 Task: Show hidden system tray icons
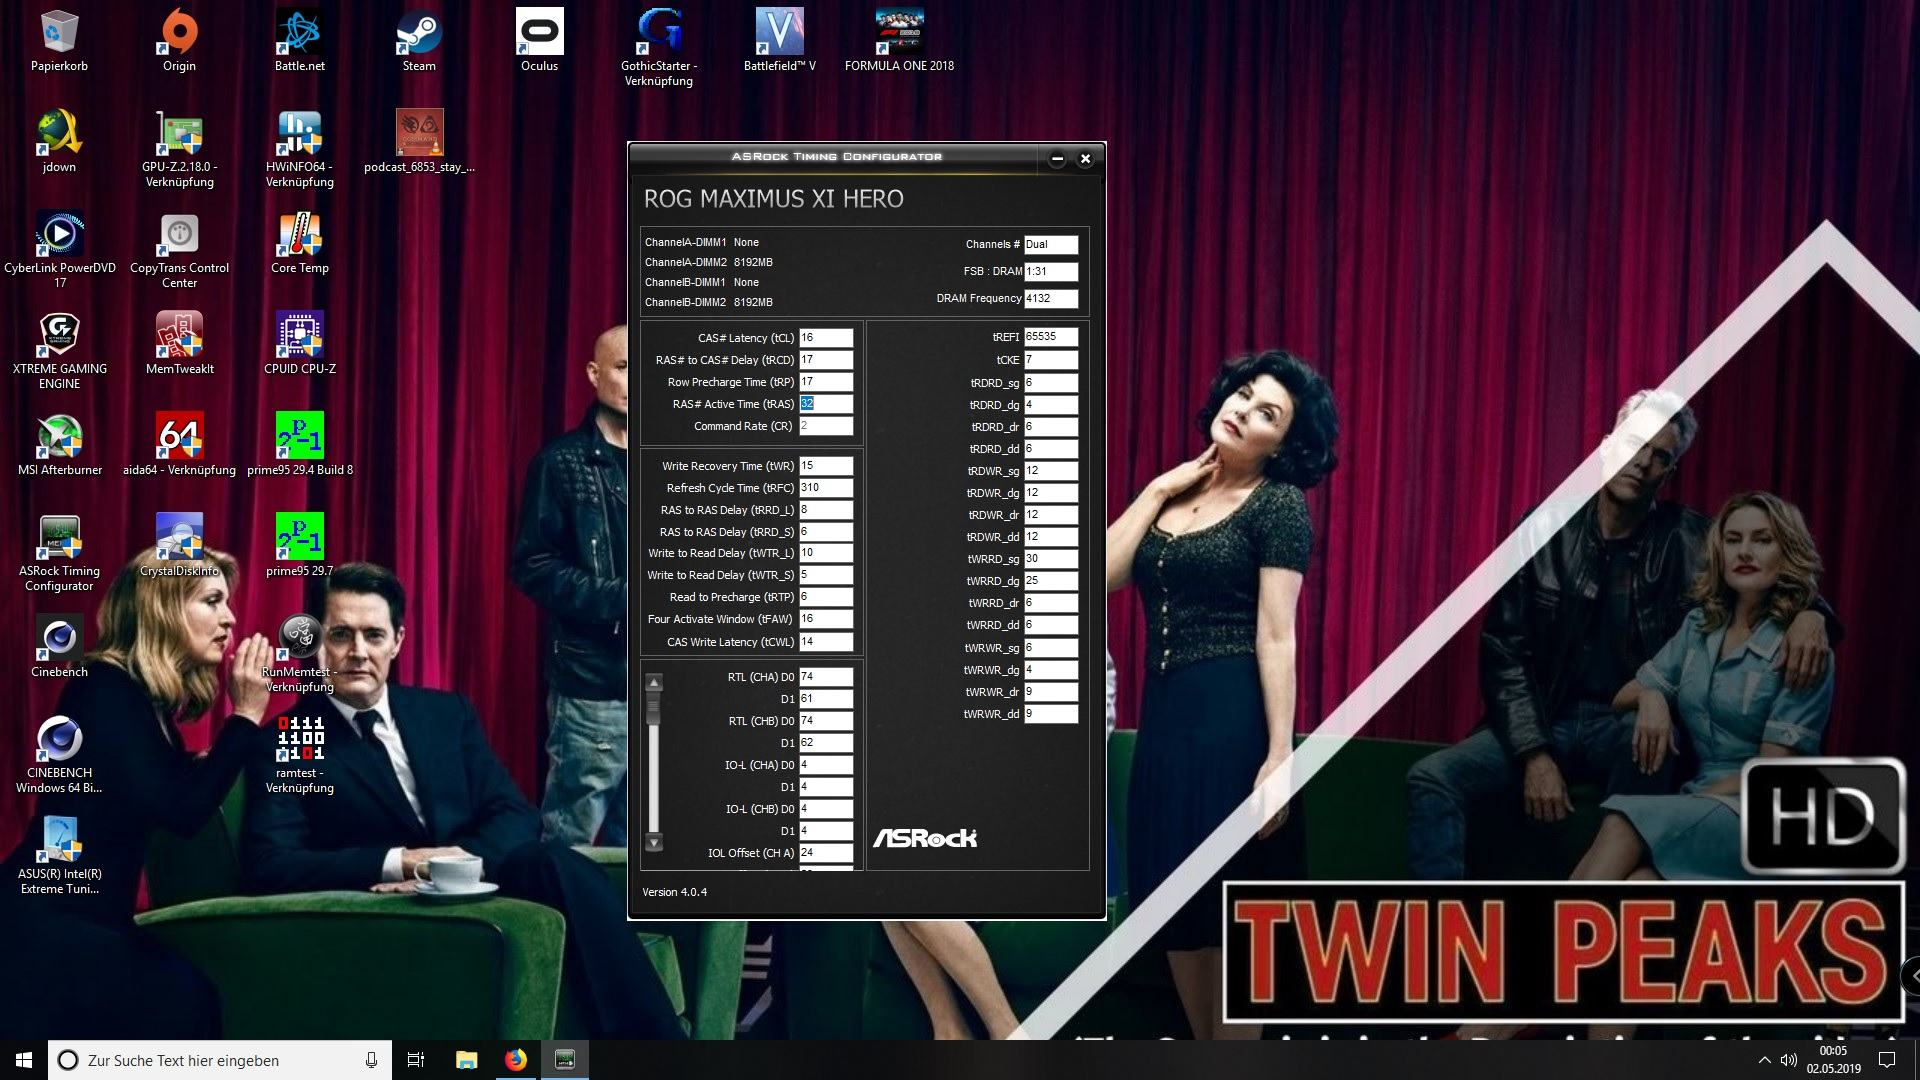pos(1764,1060)
